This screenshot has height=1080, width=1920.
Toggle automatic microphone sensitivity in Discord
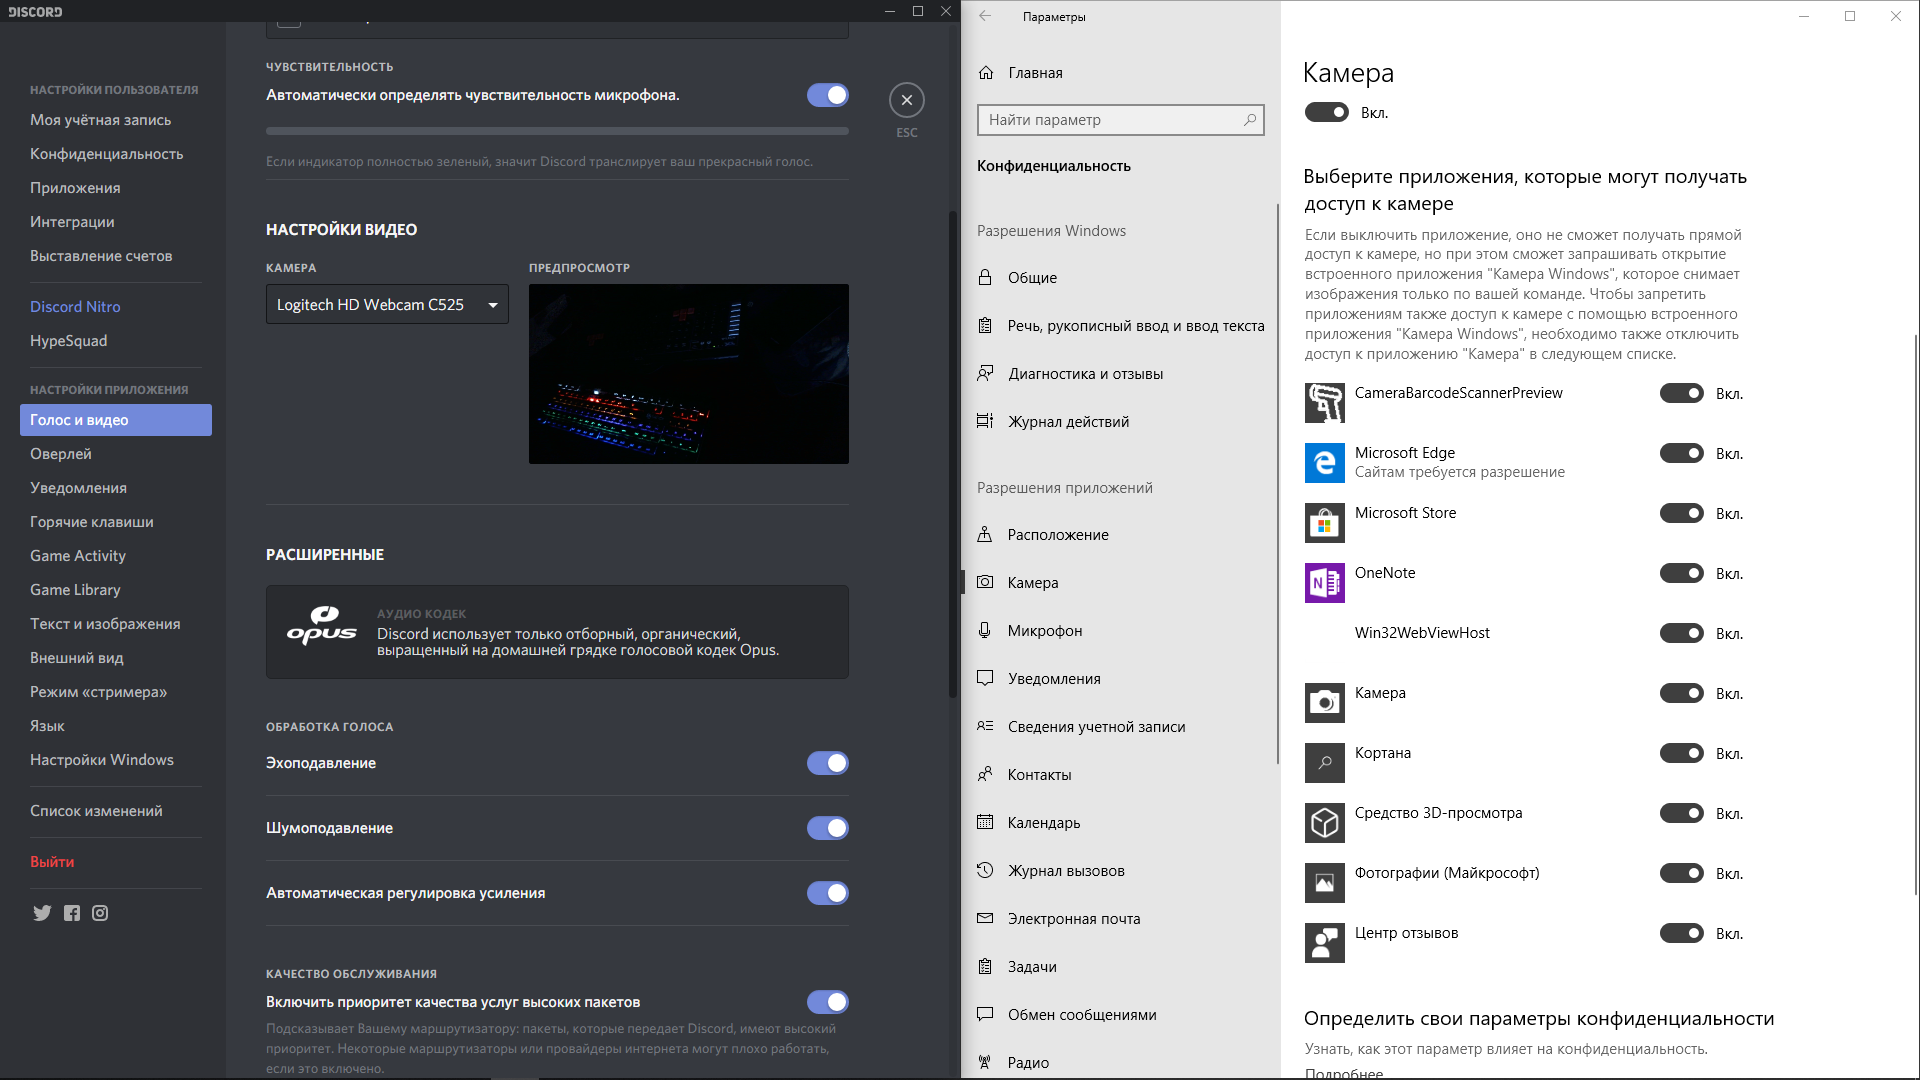[x=828, y=95]
